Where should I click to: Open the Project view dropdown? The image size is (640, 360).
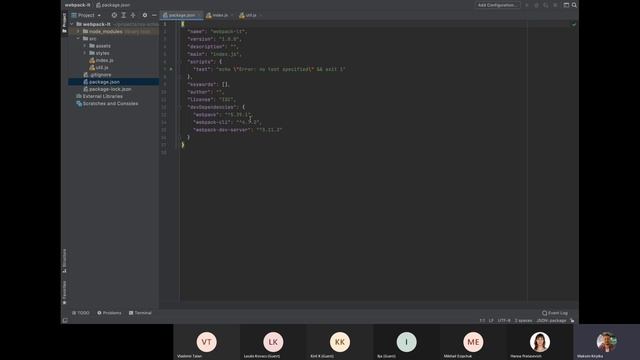pos(86,15)
